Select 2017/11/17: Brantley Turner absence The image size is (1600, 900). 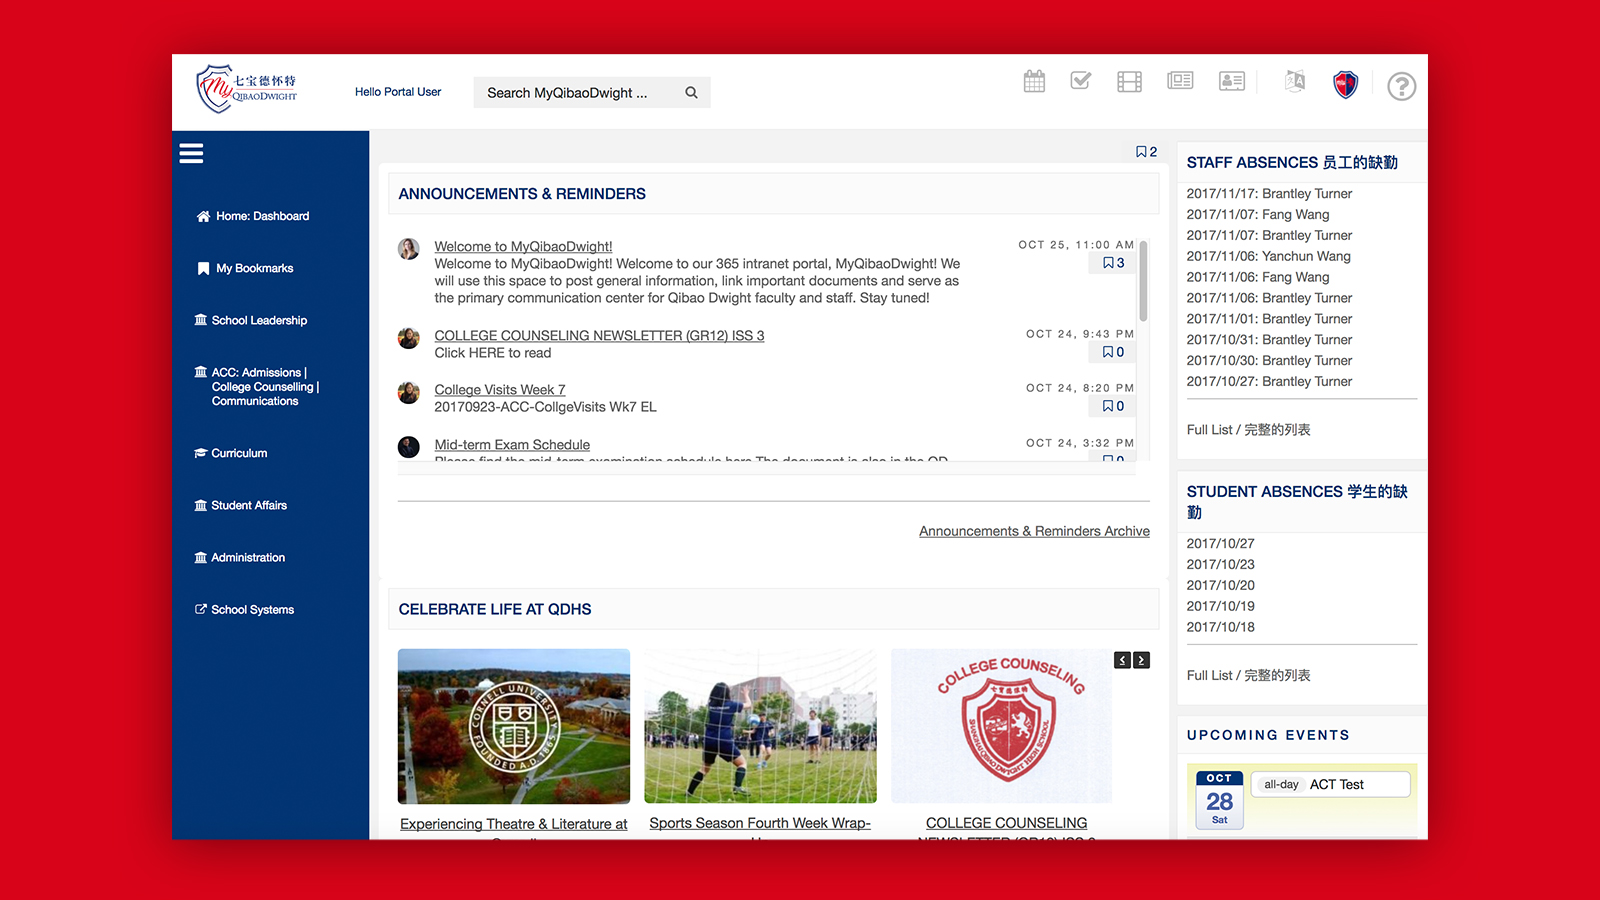[1269, 193]
